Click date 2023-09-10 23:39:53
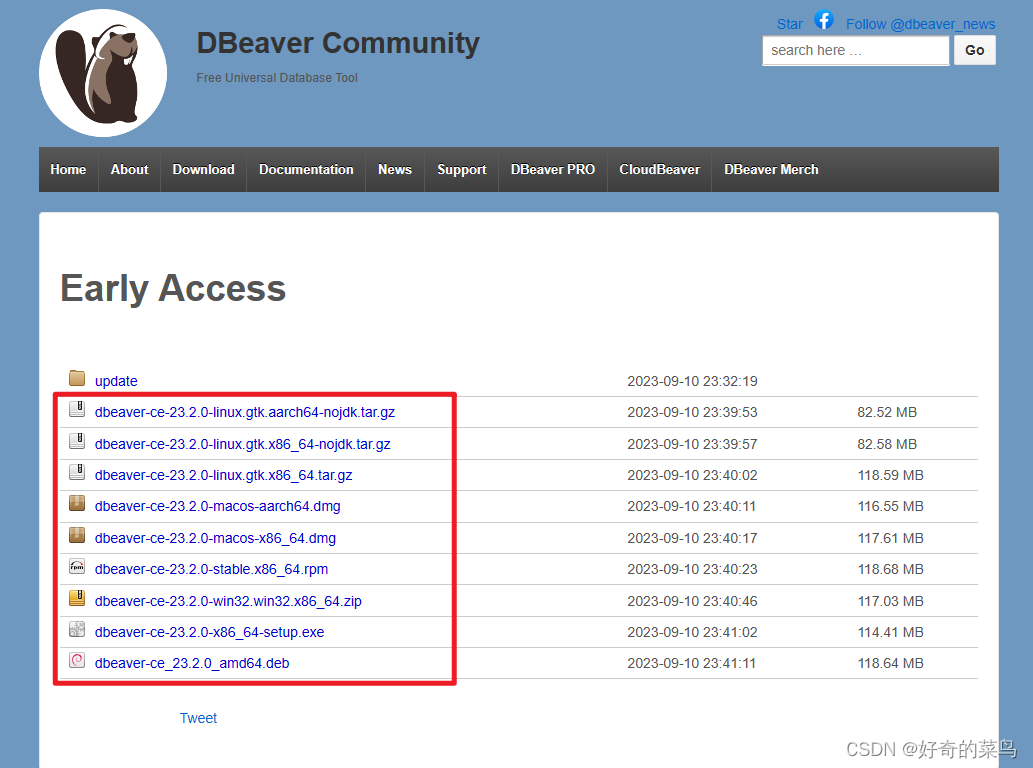The width and height of the screenshot is (1033, 768). tap(692, 412)
